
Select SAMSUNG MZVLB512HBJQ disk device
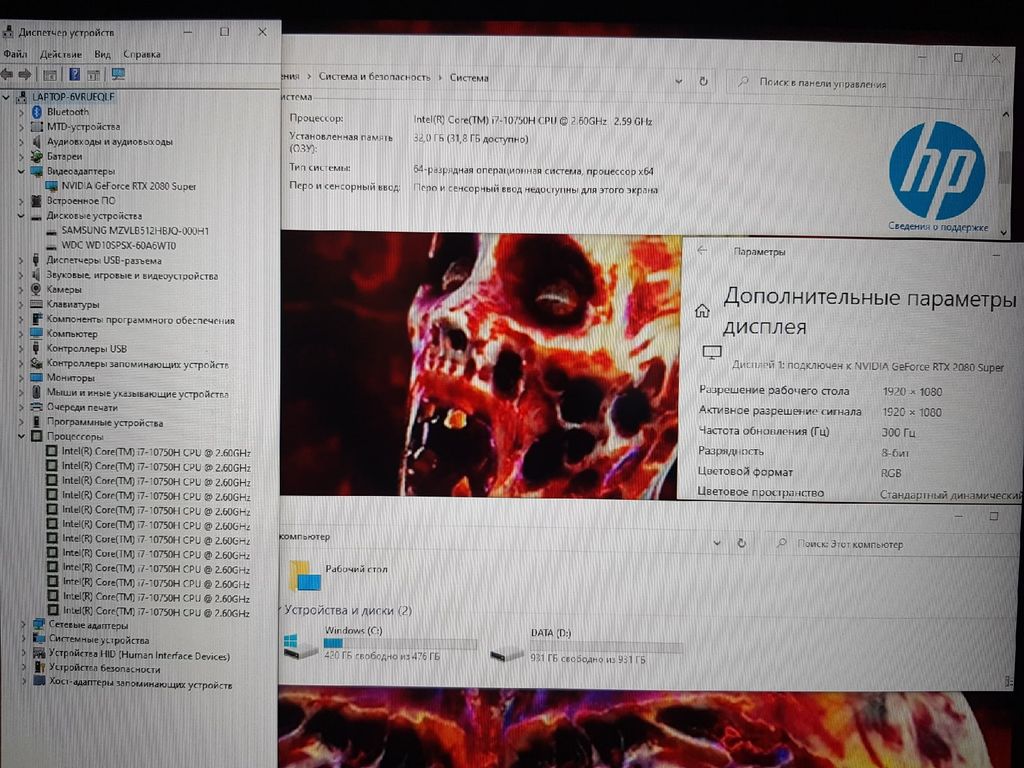click(135, 230)
